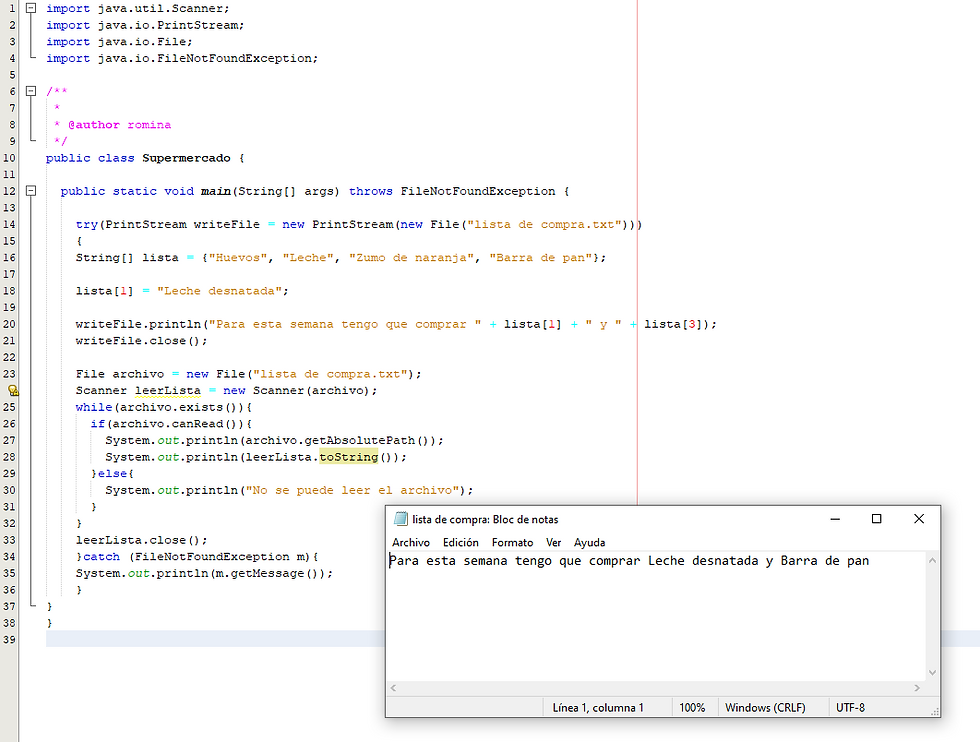Click the Notepad app icon in title bar

tap(401, 519)
